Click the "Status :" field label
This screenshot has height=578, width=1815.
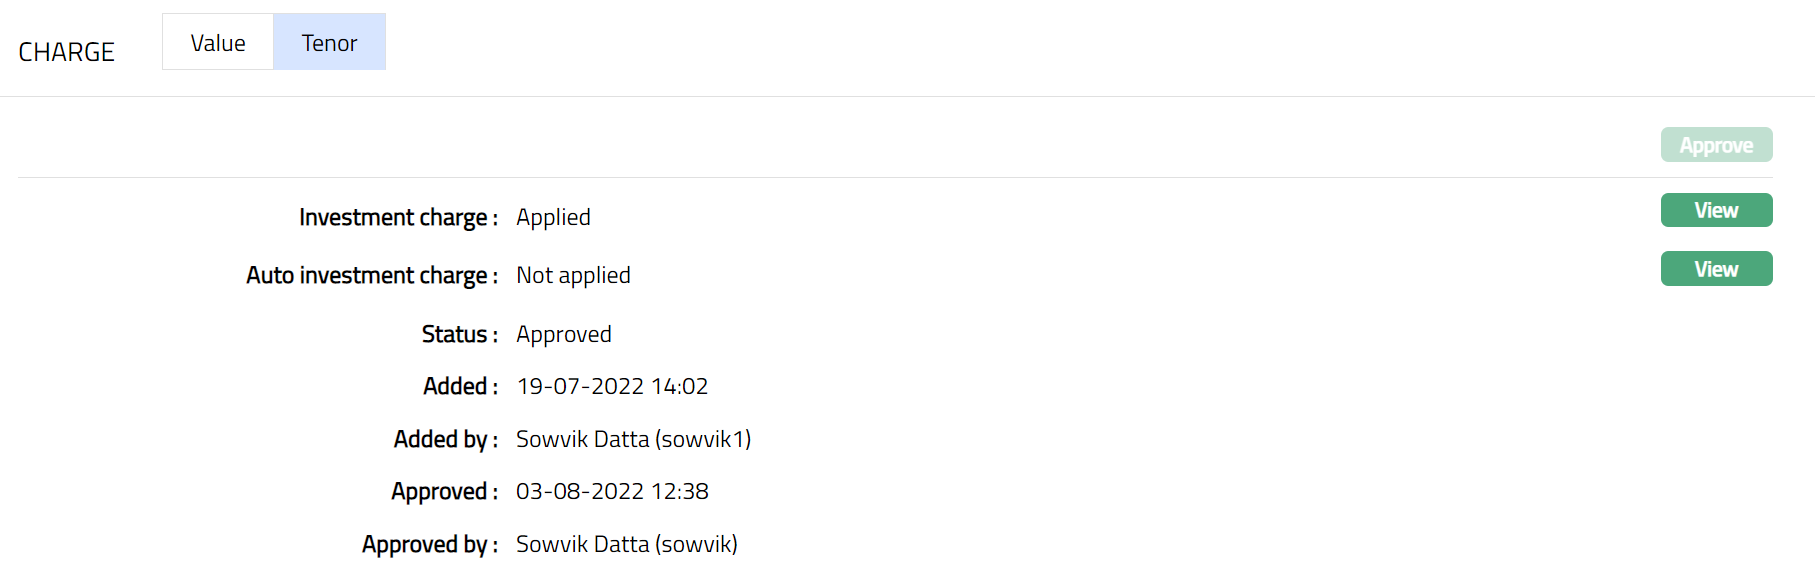[x=460, y=334]
